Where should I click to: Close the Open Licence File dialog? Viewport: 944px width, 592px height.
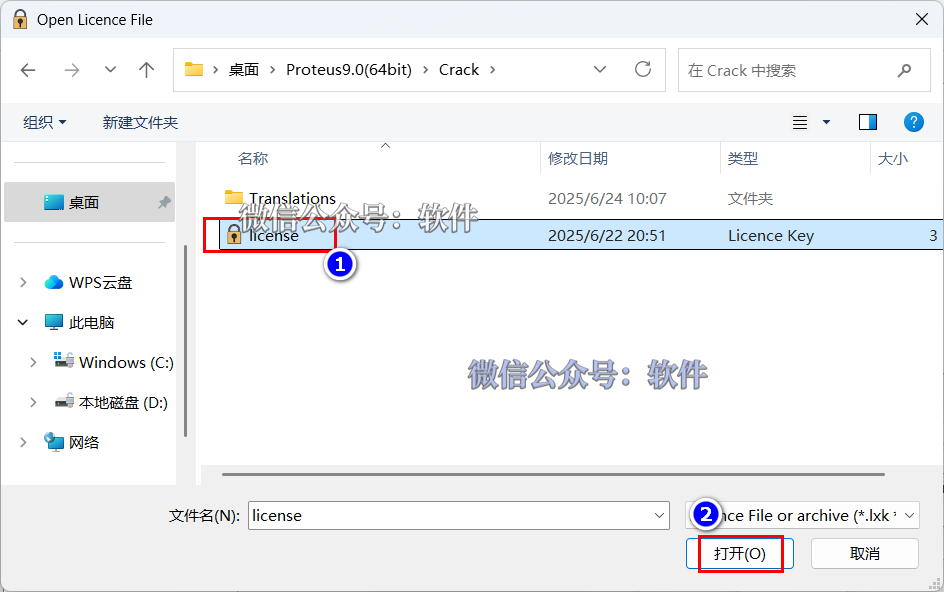tap(922, 19)
